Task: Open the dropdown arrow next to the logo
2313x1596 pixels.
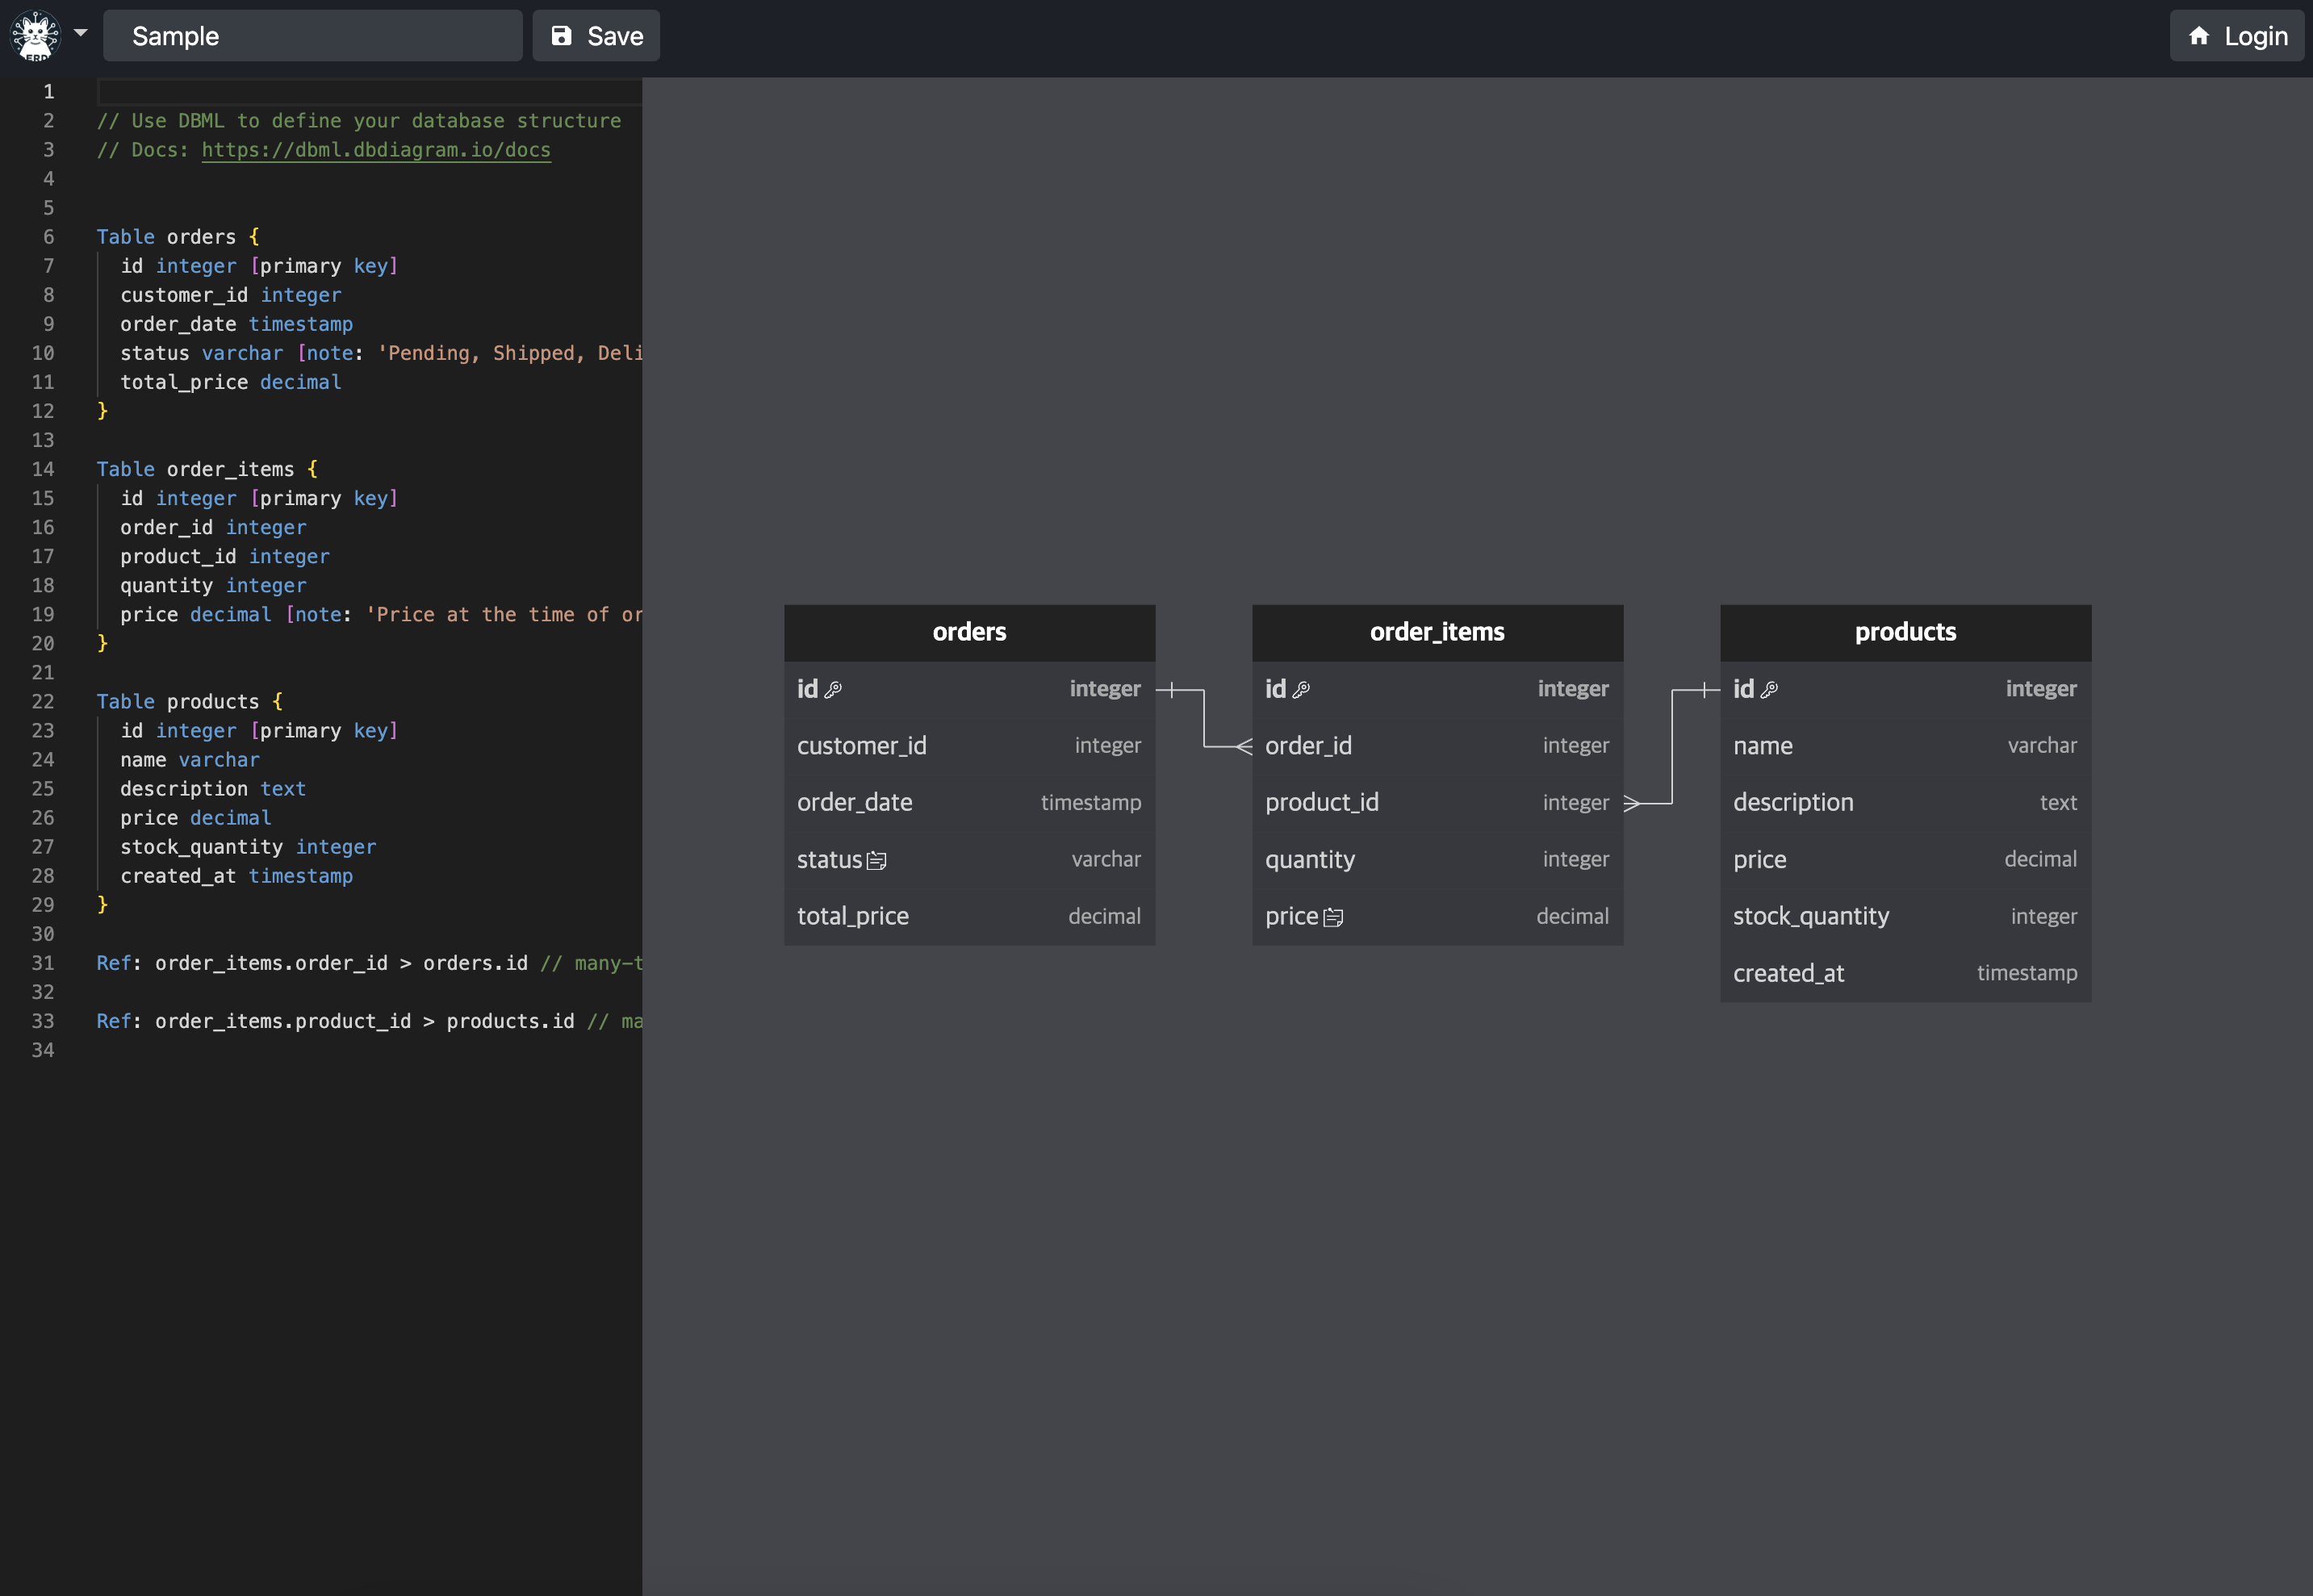Action: coord(80,35)
